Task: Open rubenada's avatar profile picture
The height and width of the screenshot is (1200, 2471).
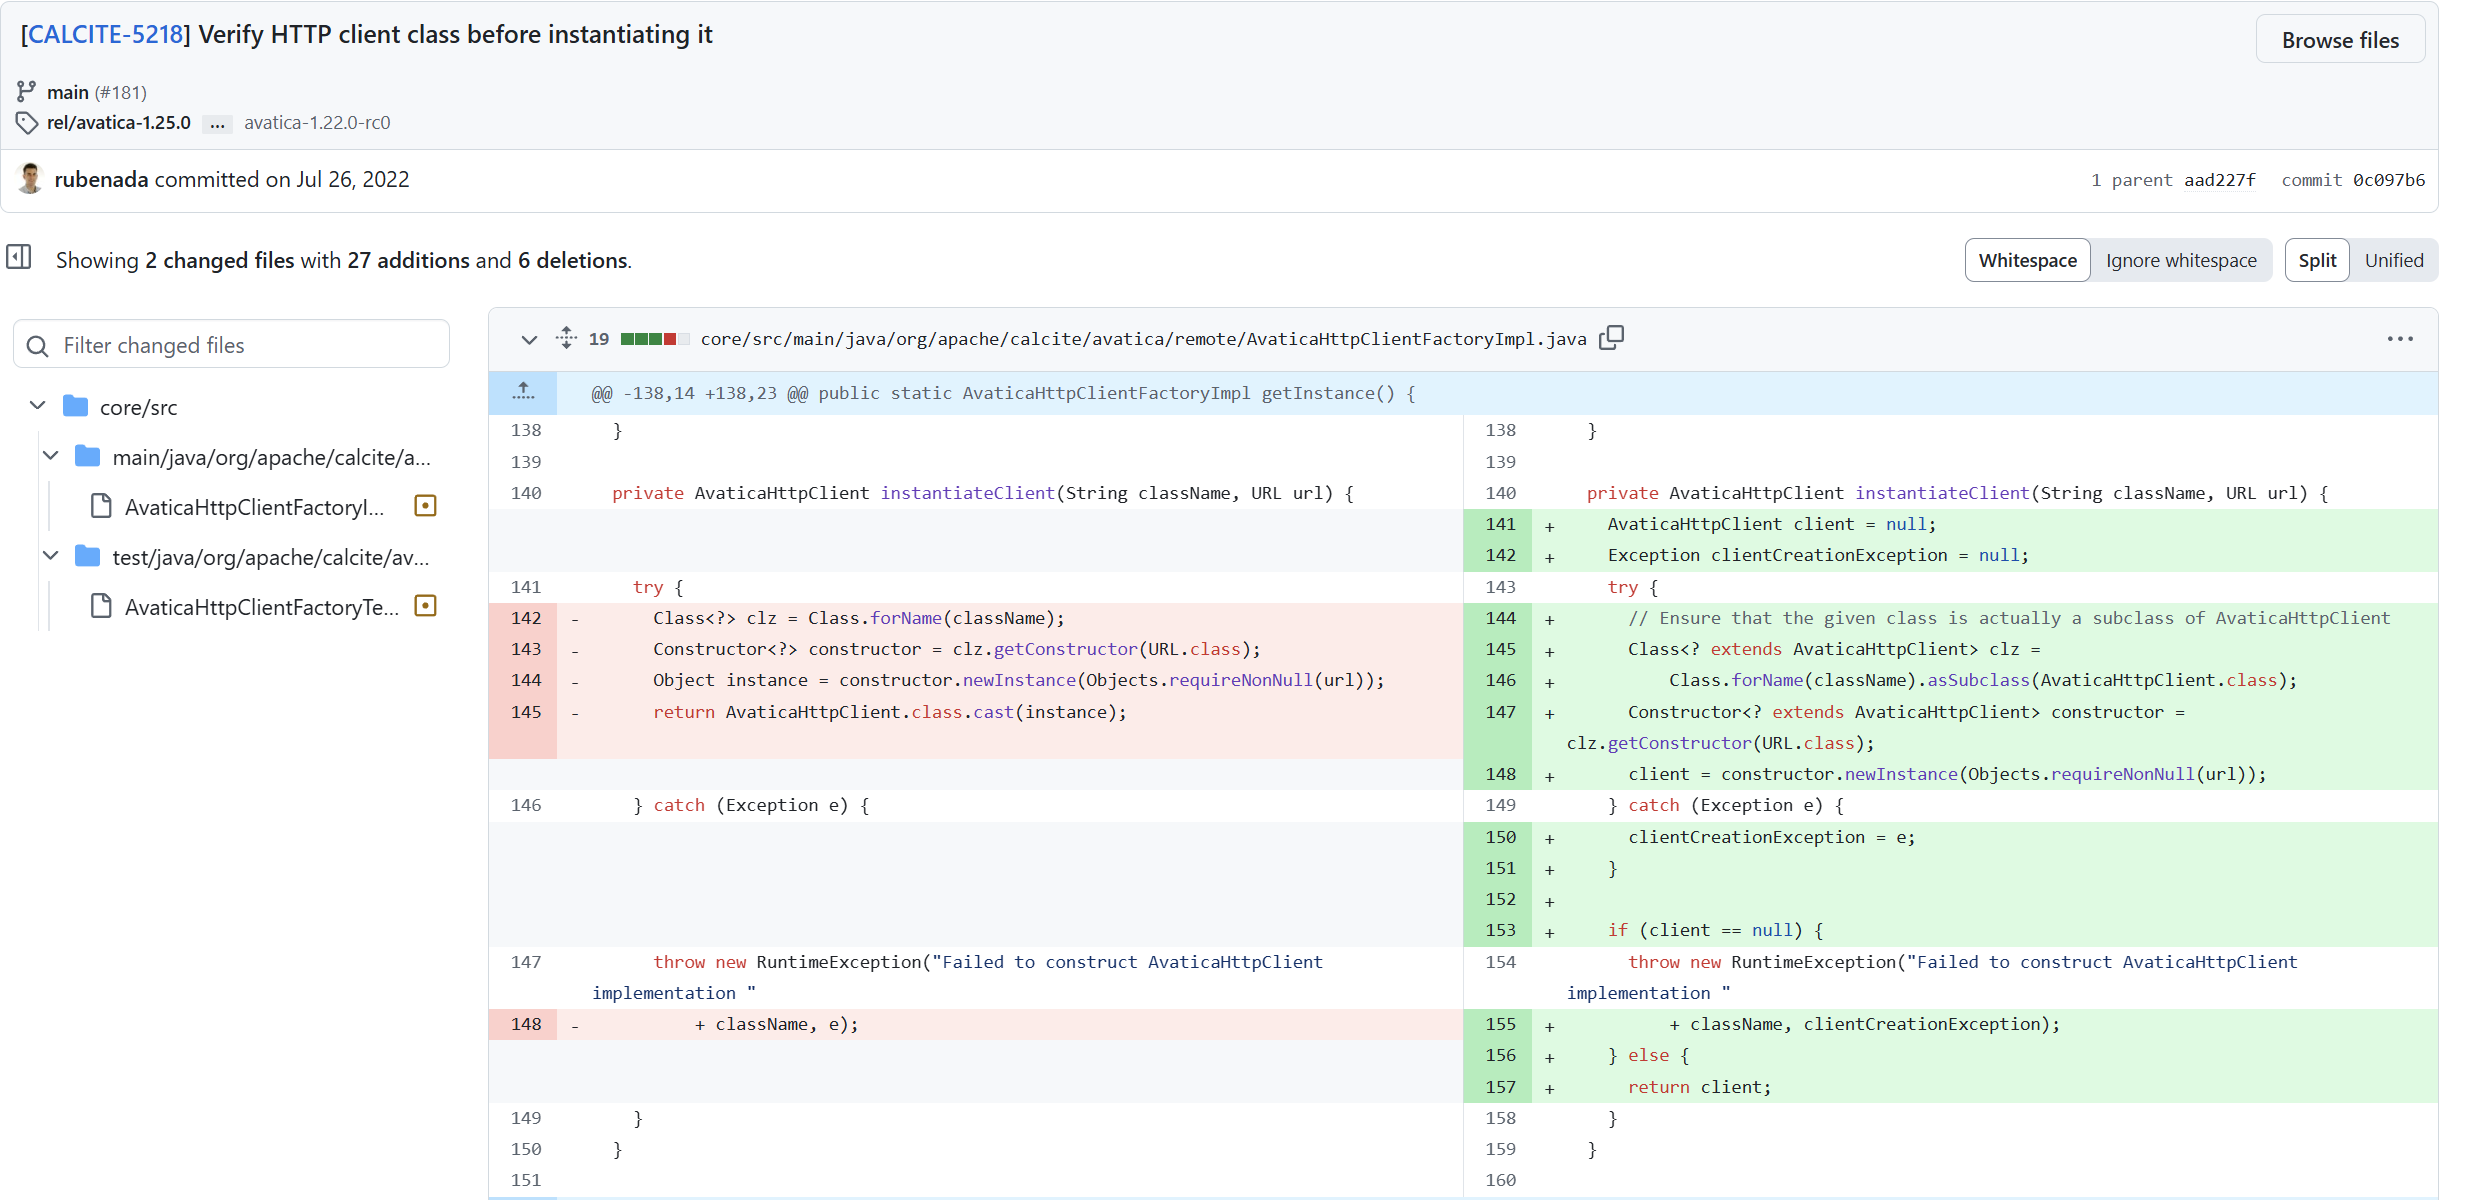Action: 30,179
